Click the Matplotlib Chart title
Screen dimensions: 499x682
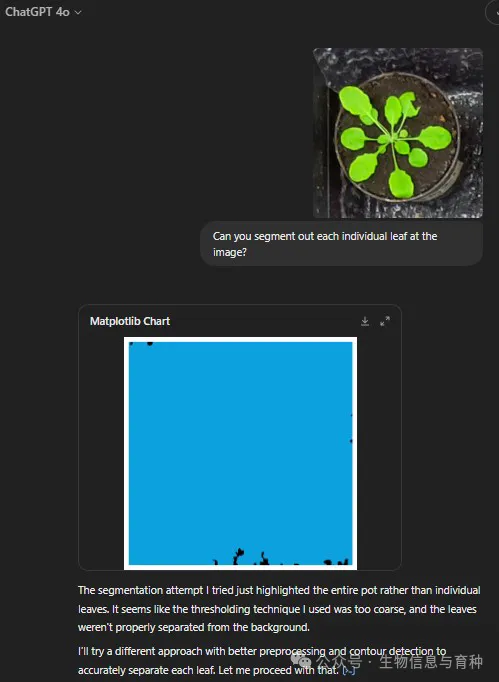tap(130, 321)
